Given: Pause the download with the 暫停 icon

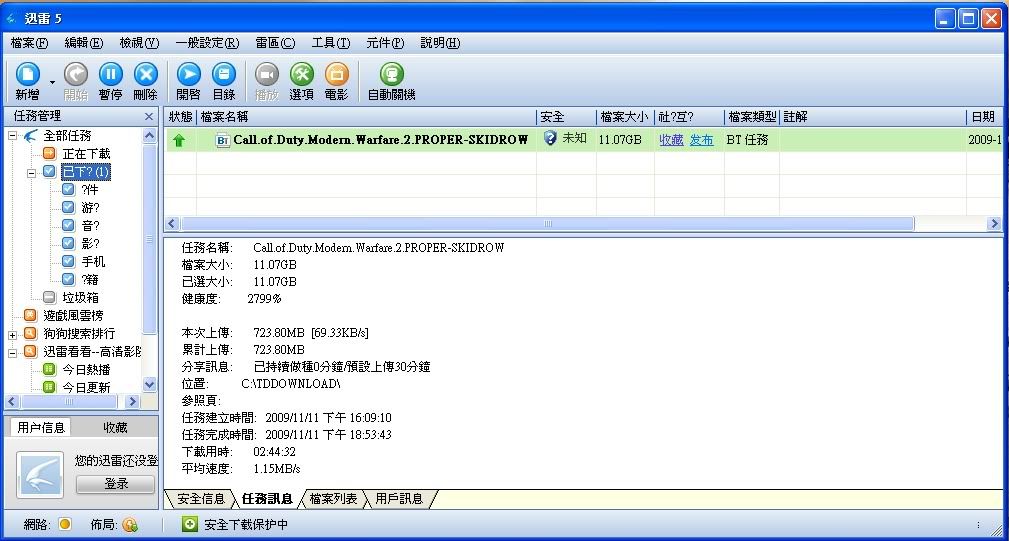Looking at the screenshot, I should 110,75.
